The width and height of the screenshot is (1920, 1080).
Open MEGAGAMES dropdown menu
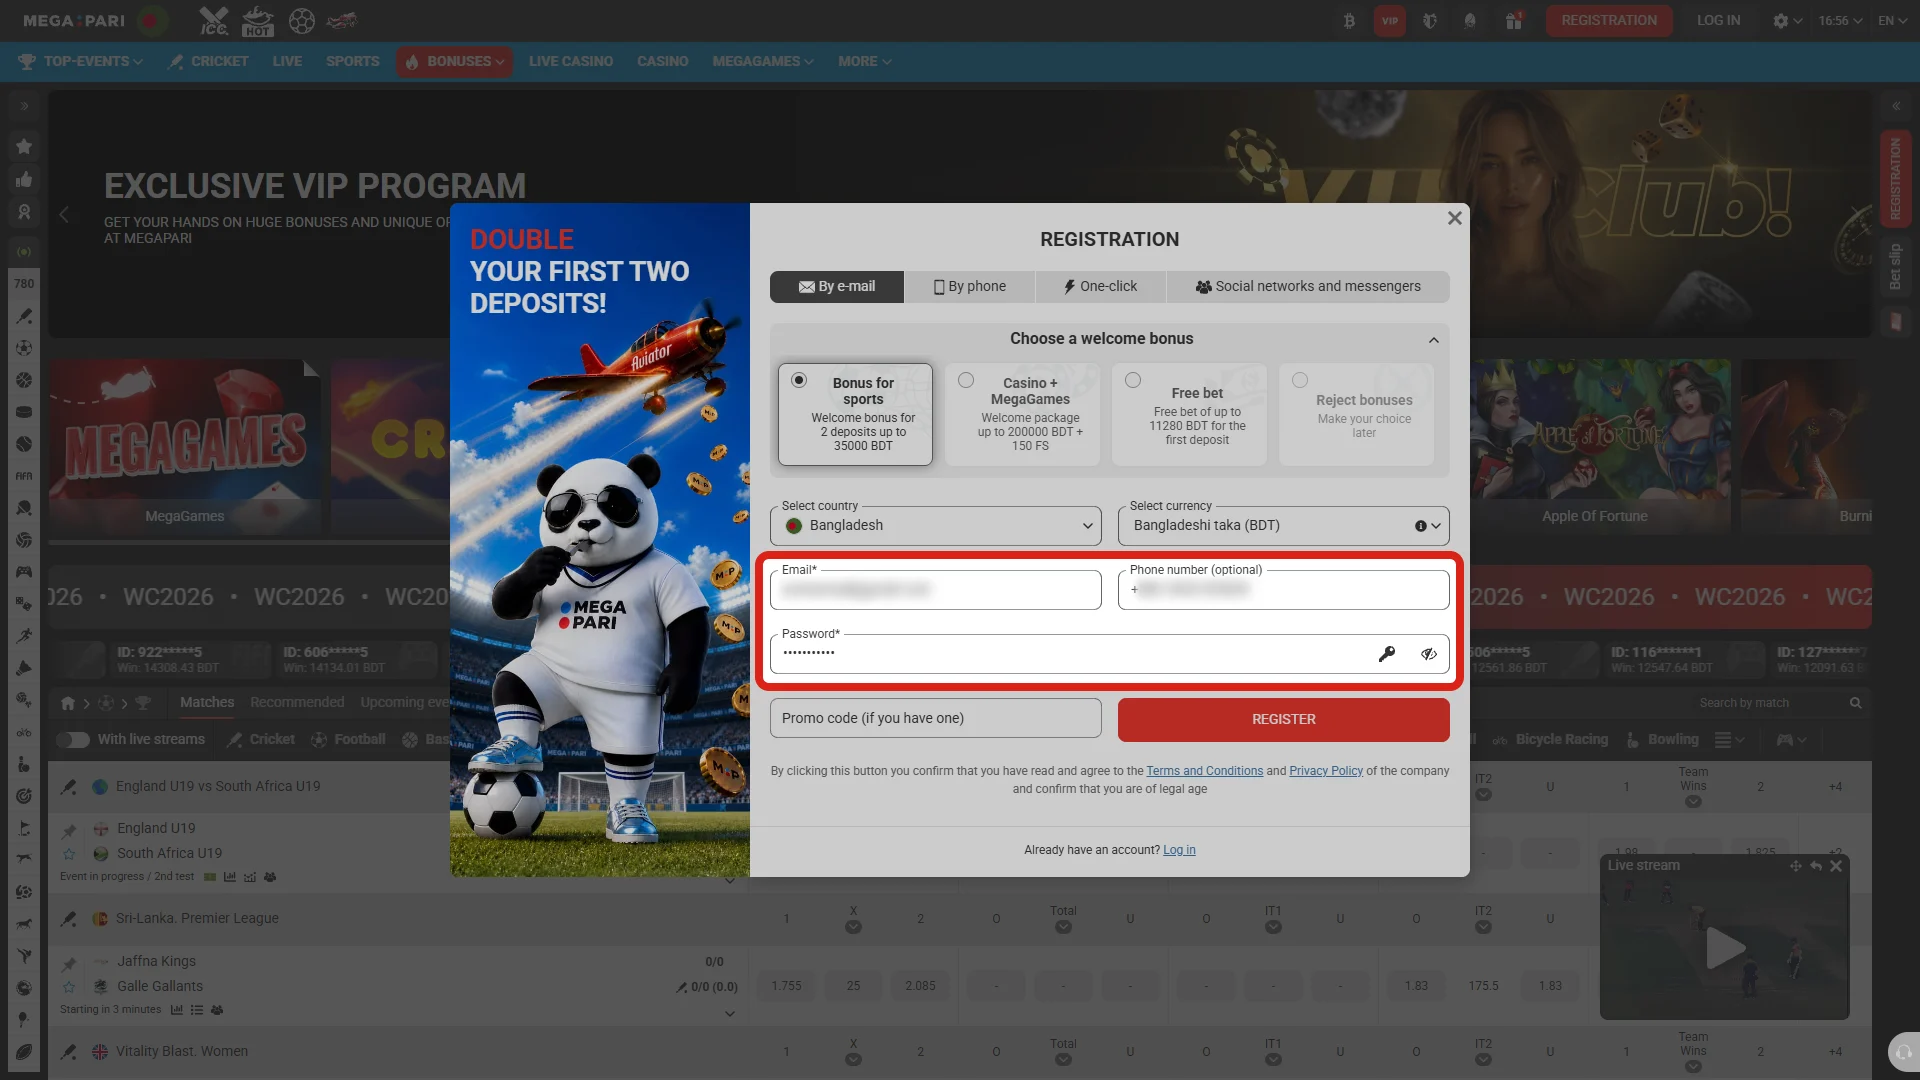(763, 61)
